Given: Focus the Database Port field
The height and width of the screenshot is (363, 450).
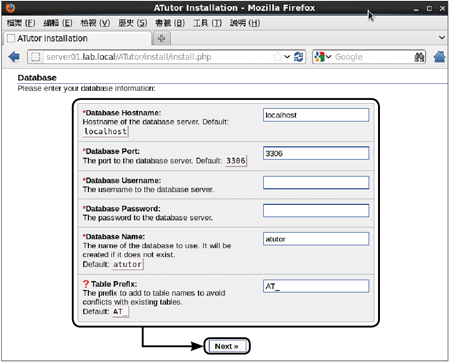Looking at the screenshot, I should pyautogui.click(x=316, y=153).
